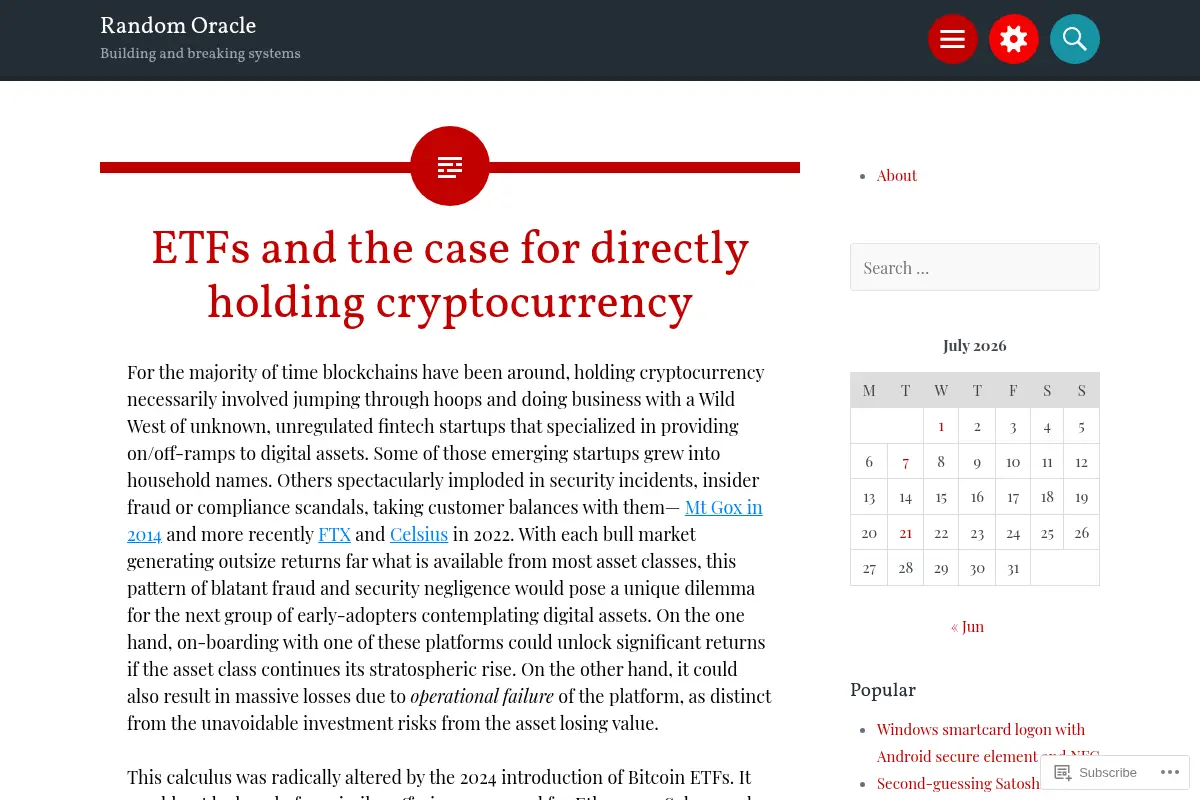The image size is (1200, 800).
Task: Select July 1 in the calendar
Action: 941,426
